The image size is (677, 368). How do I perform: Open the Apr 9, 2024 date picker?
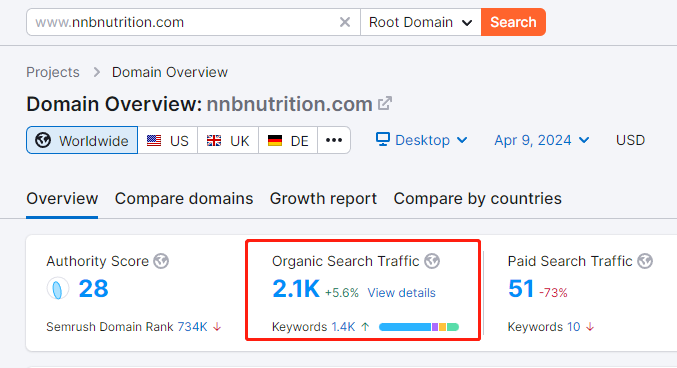[x=542, y=140]
